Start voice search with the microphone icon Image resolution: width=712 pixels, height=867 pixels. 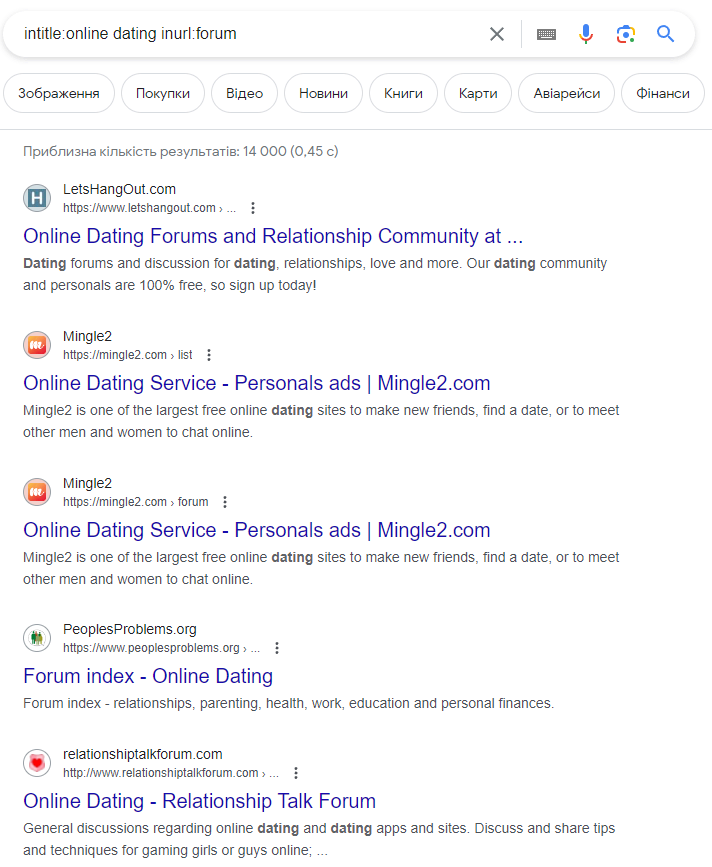(x=585, y=34)
